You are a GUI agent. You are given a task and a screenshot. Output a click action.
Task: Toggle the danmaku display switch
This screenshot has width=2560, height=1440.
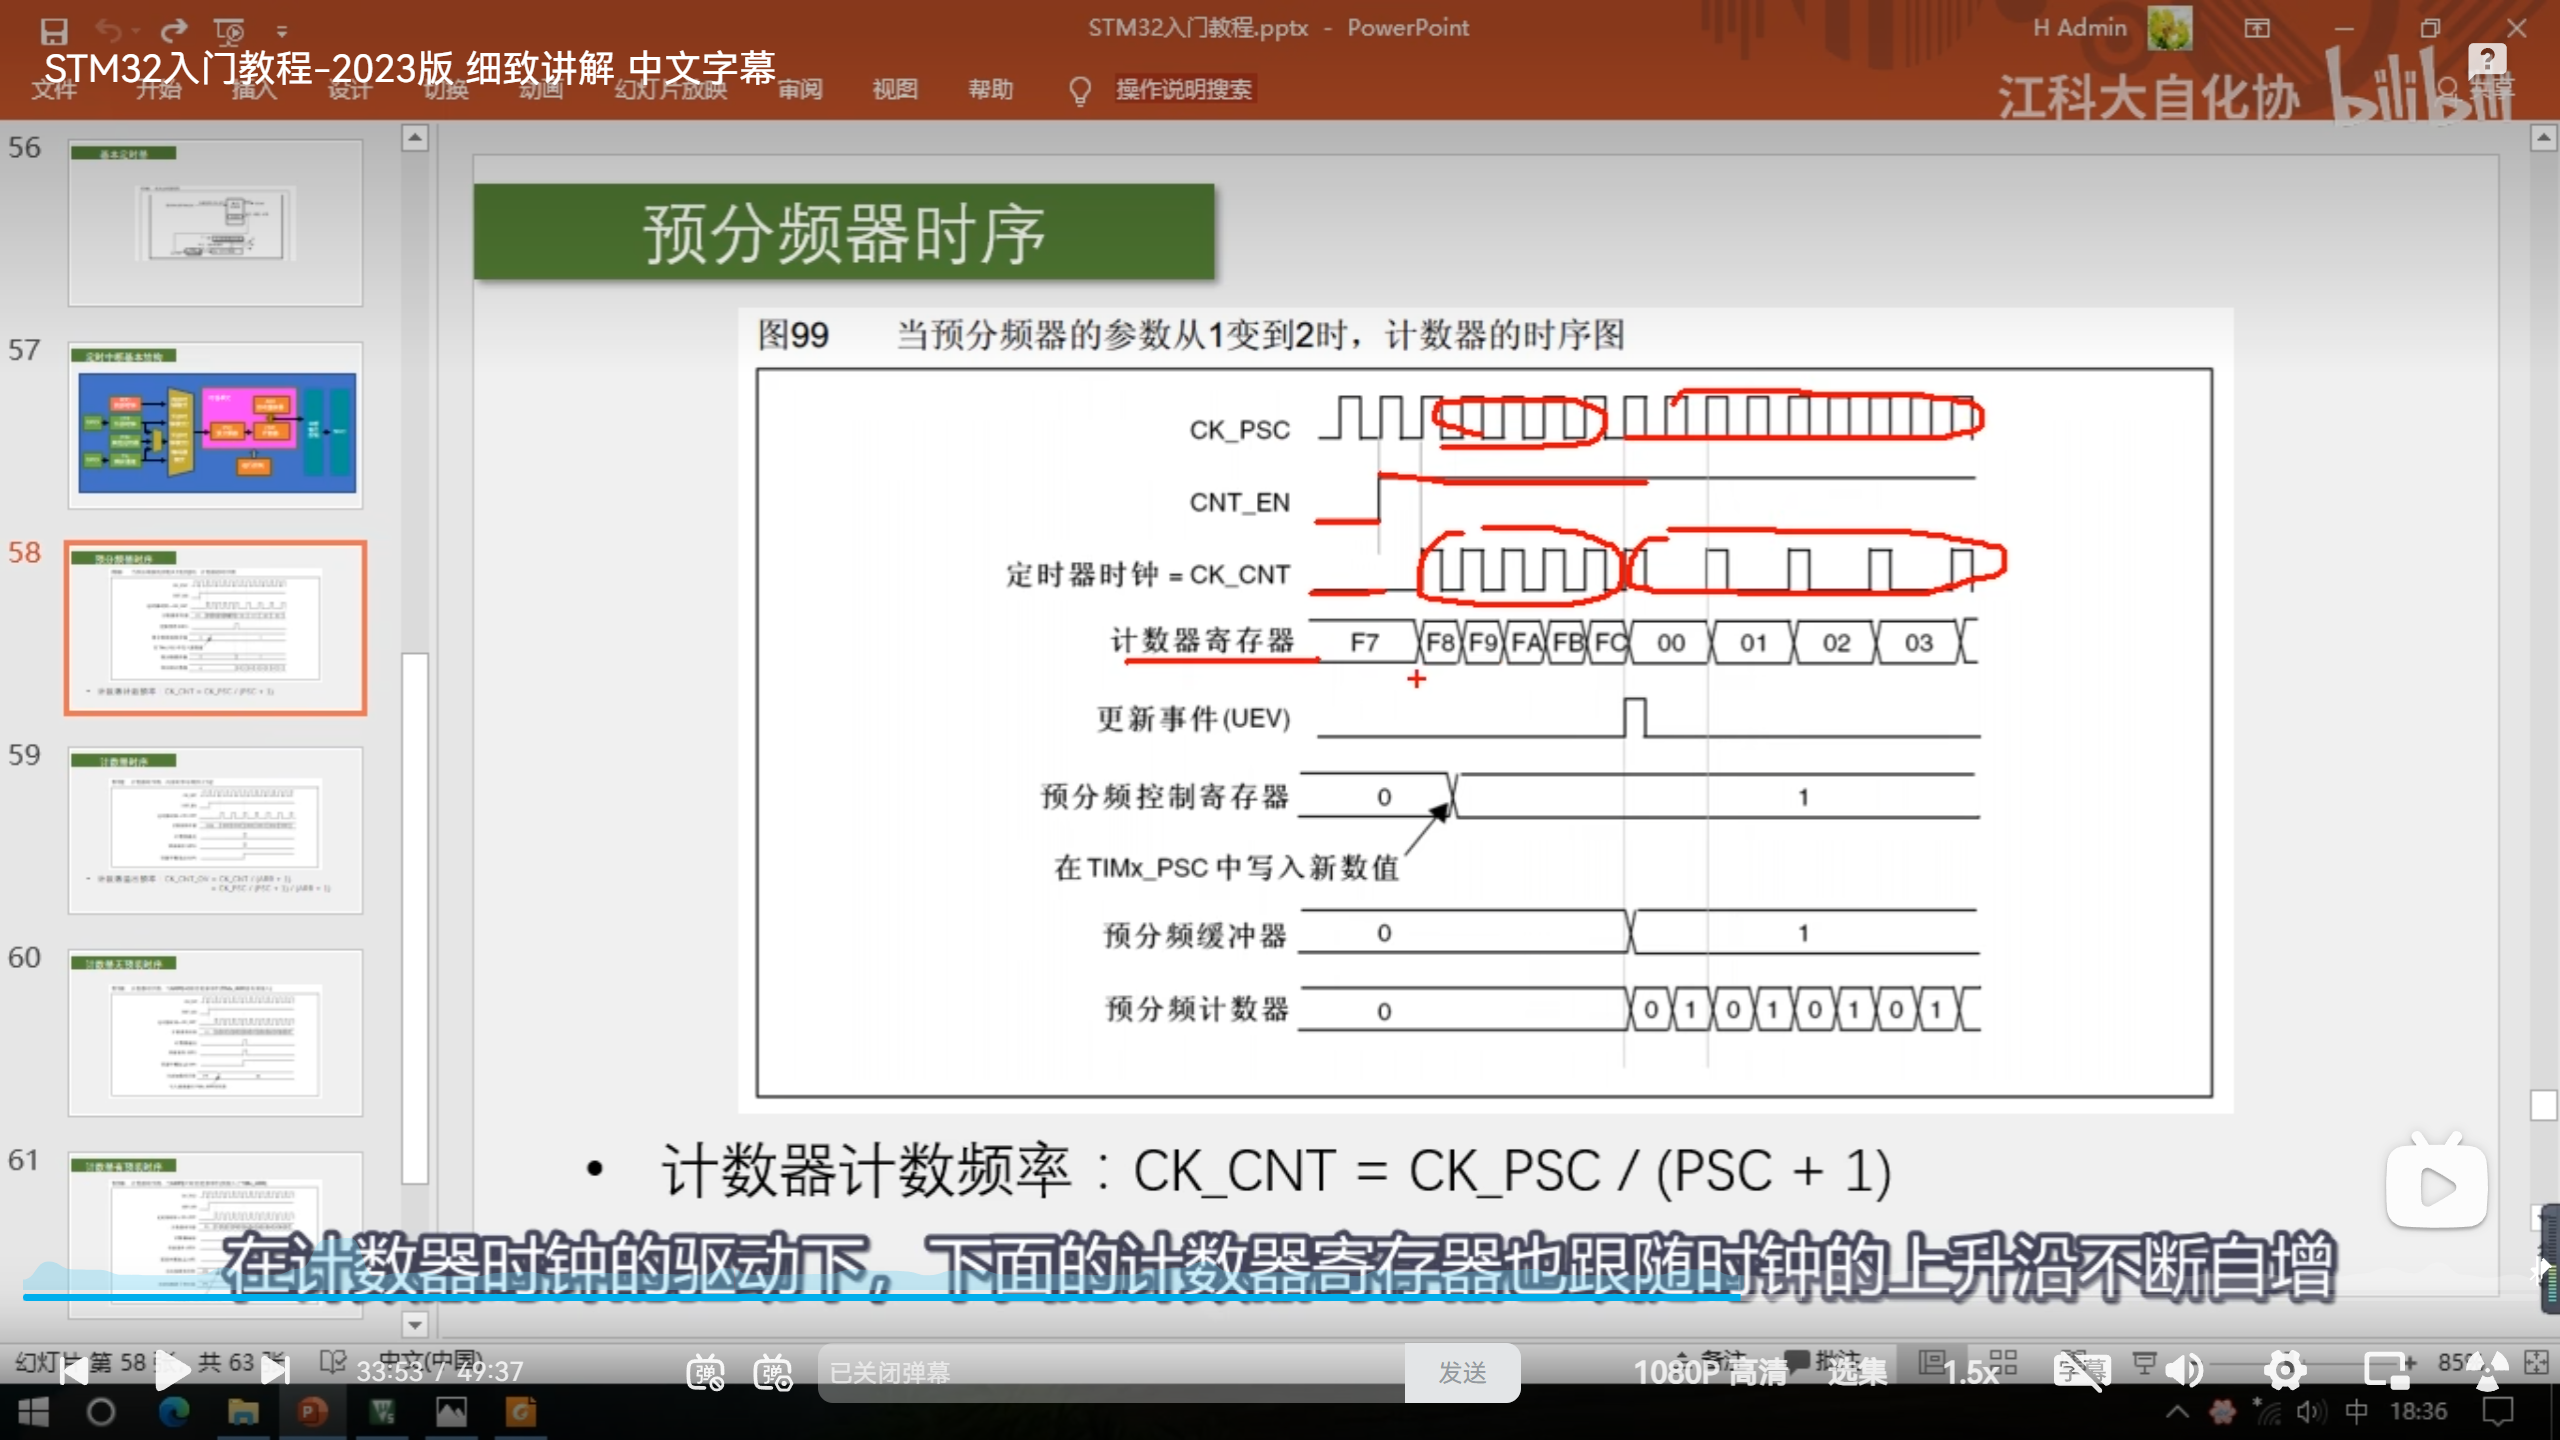[706, 1373]
